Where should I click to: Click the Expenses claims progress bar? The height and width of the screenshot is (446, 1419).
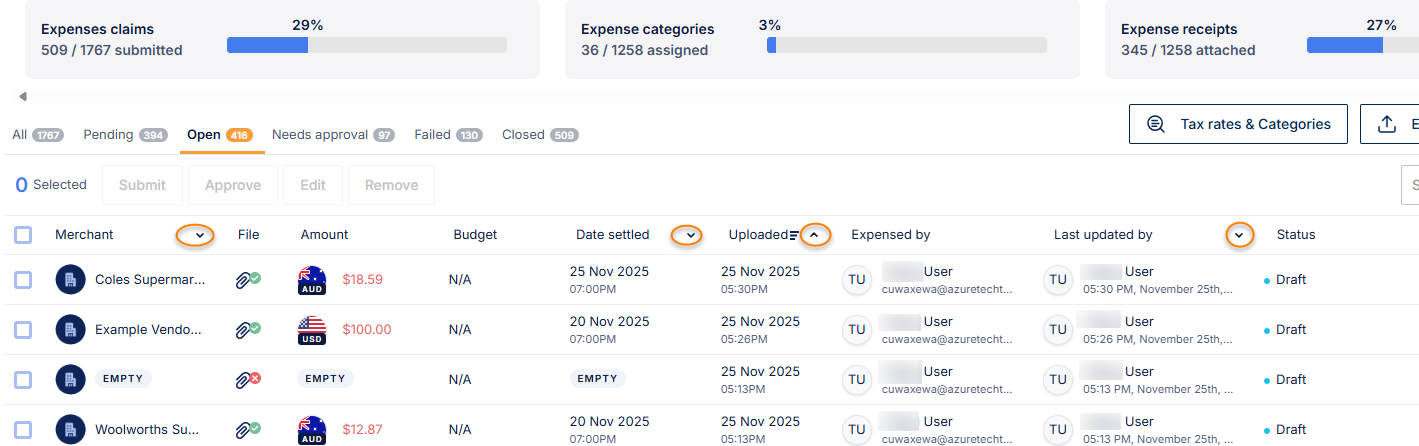366,45
